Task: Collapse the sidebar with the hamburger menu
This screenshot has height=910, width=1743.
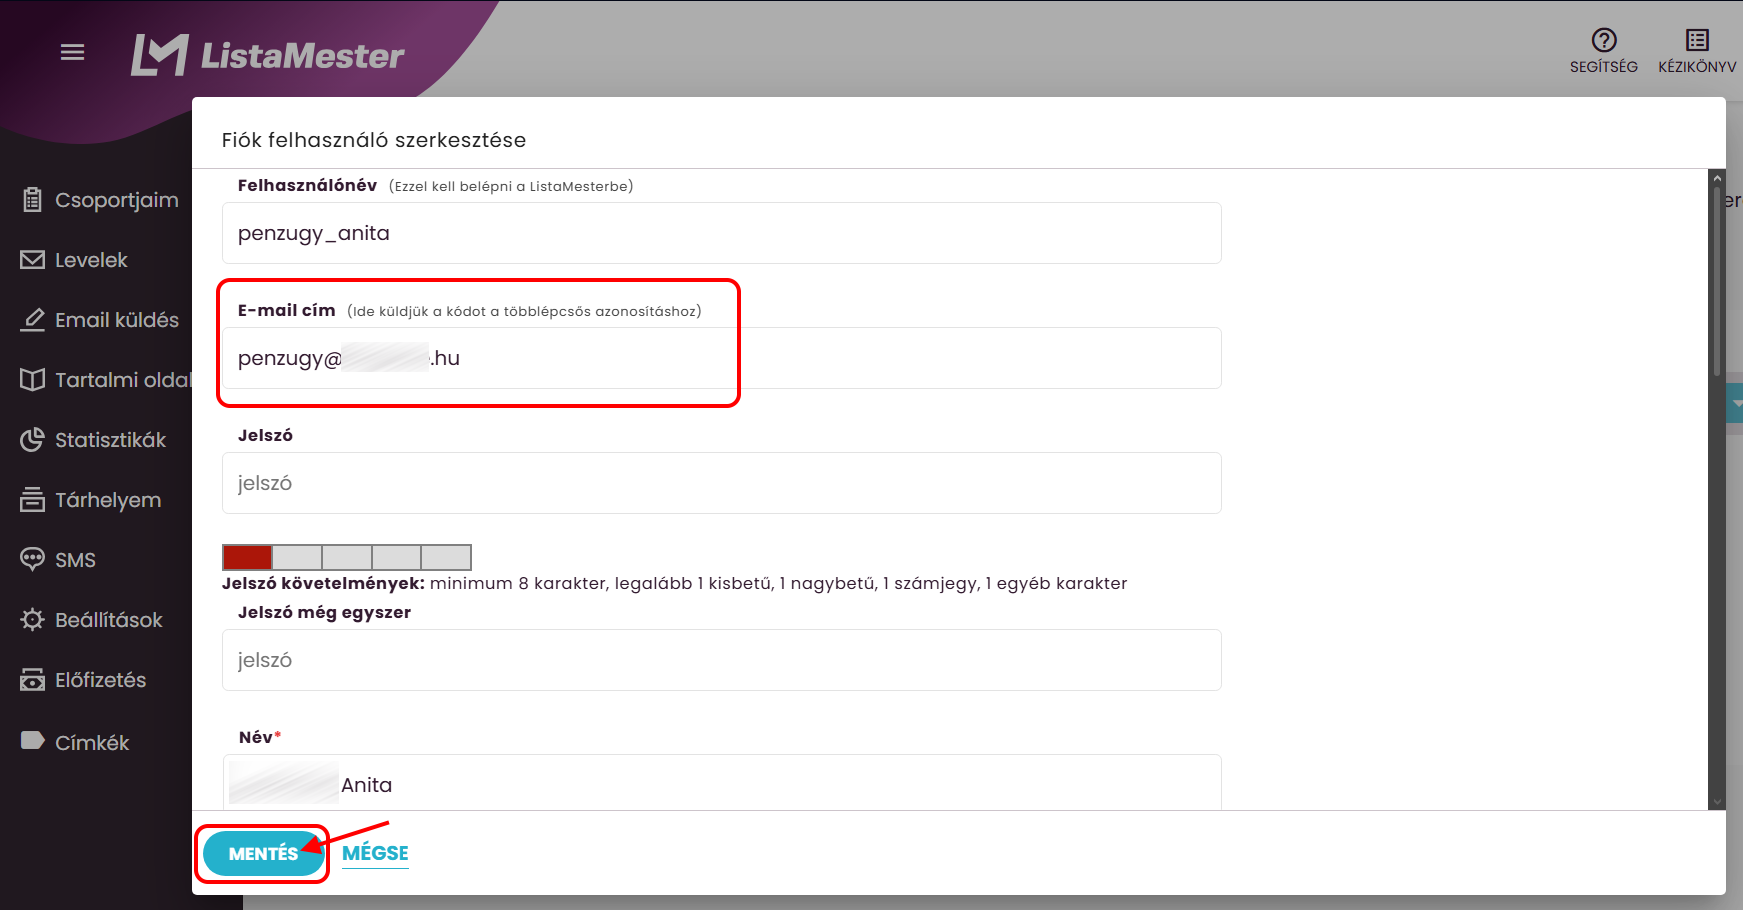Action: click(x=71, y=51)
